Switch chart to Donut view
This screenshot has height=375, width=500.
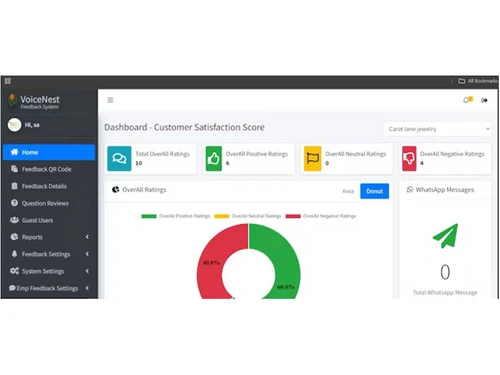click(x=375, y=191)
